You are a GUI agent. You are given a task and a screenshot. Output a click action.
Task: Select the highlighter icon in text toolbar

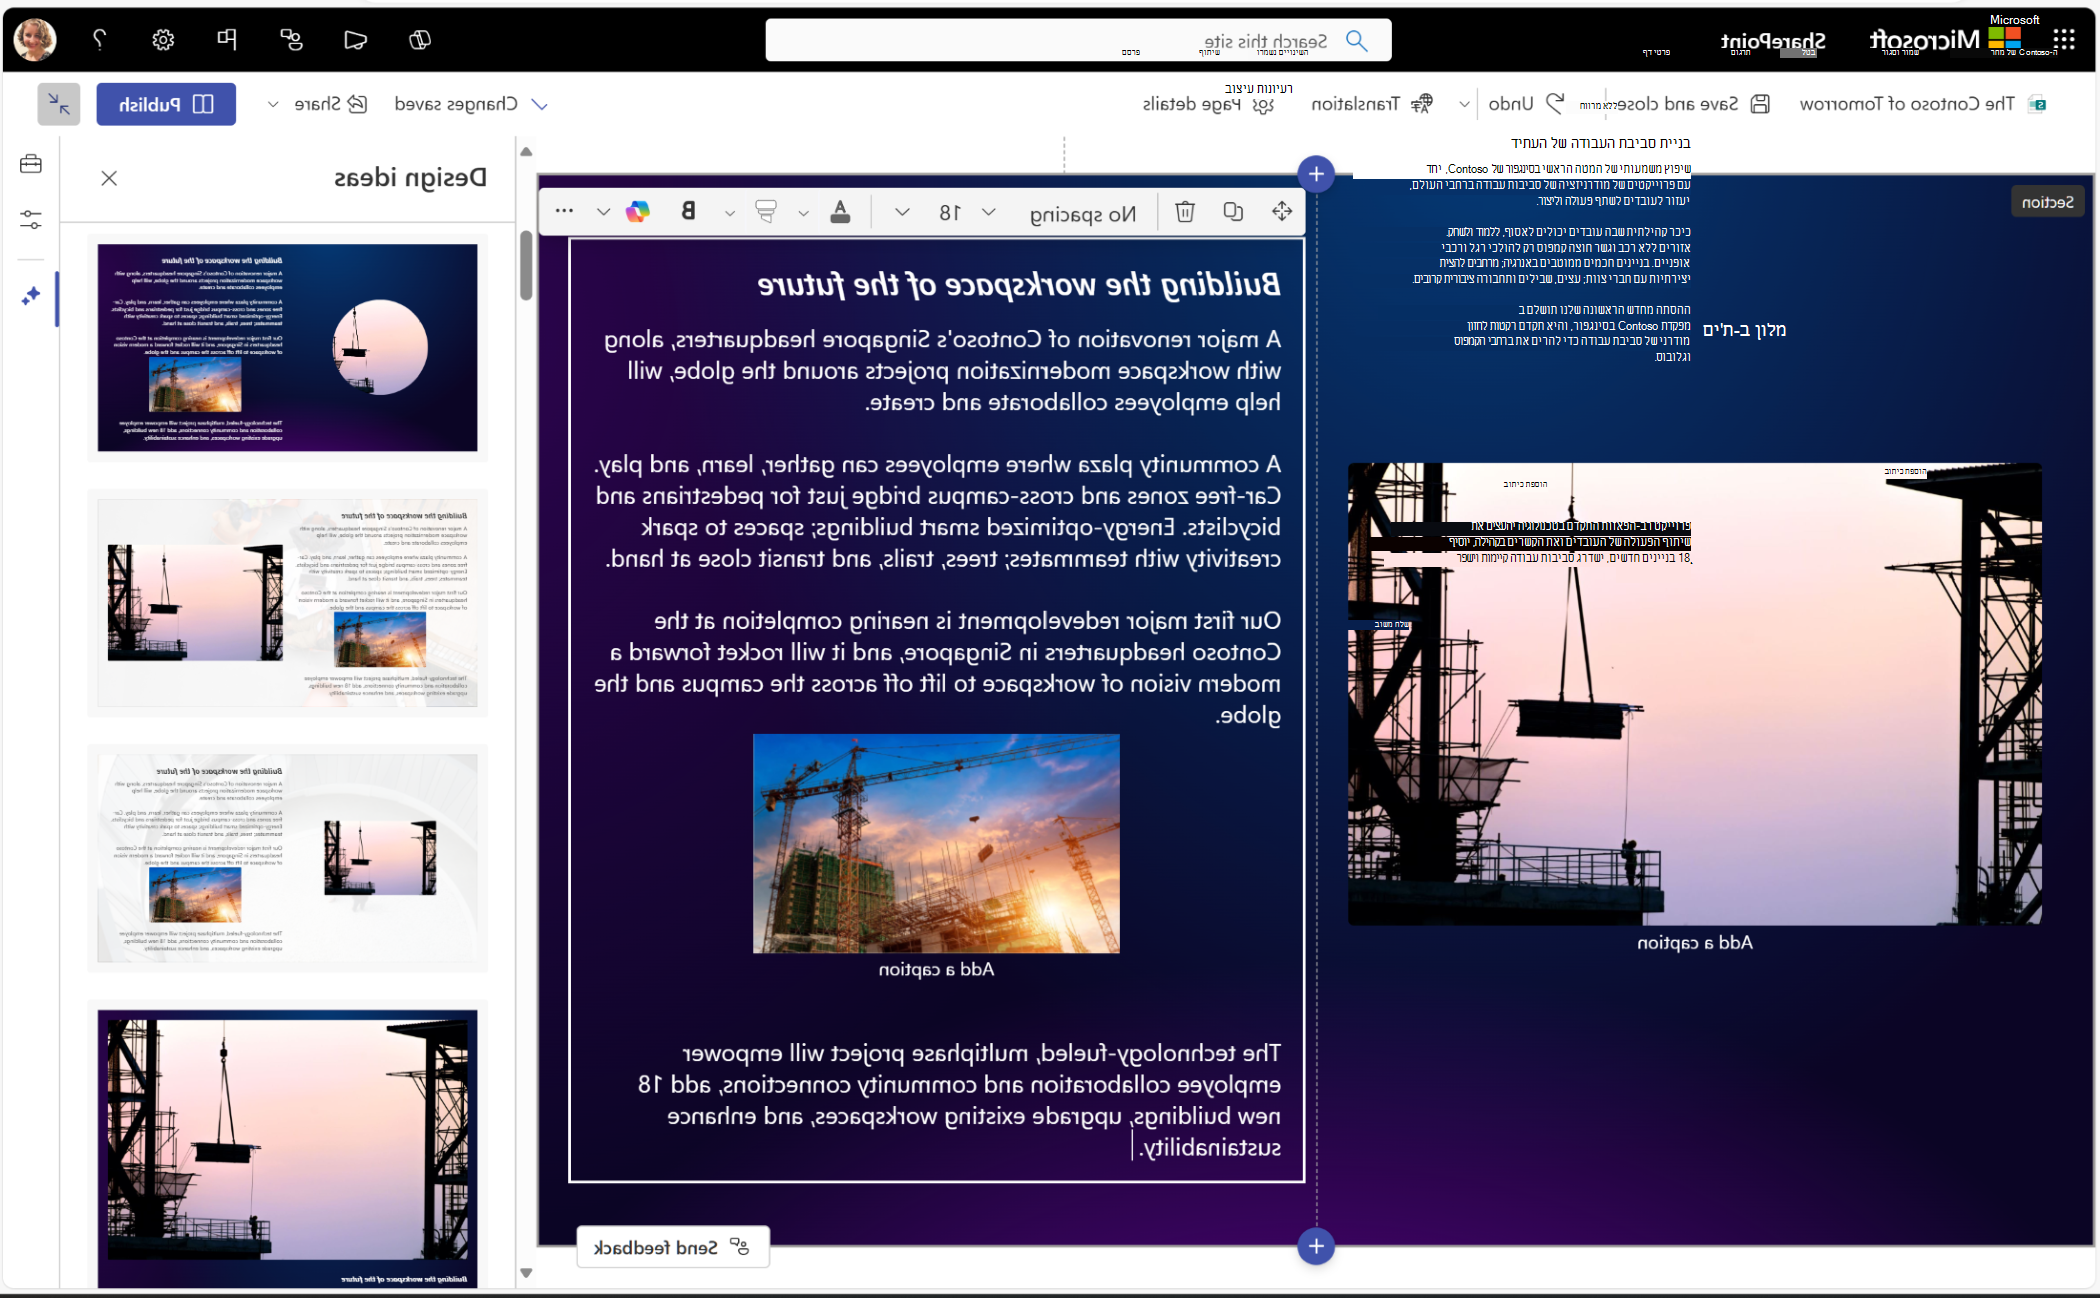(x=766, y=212)
